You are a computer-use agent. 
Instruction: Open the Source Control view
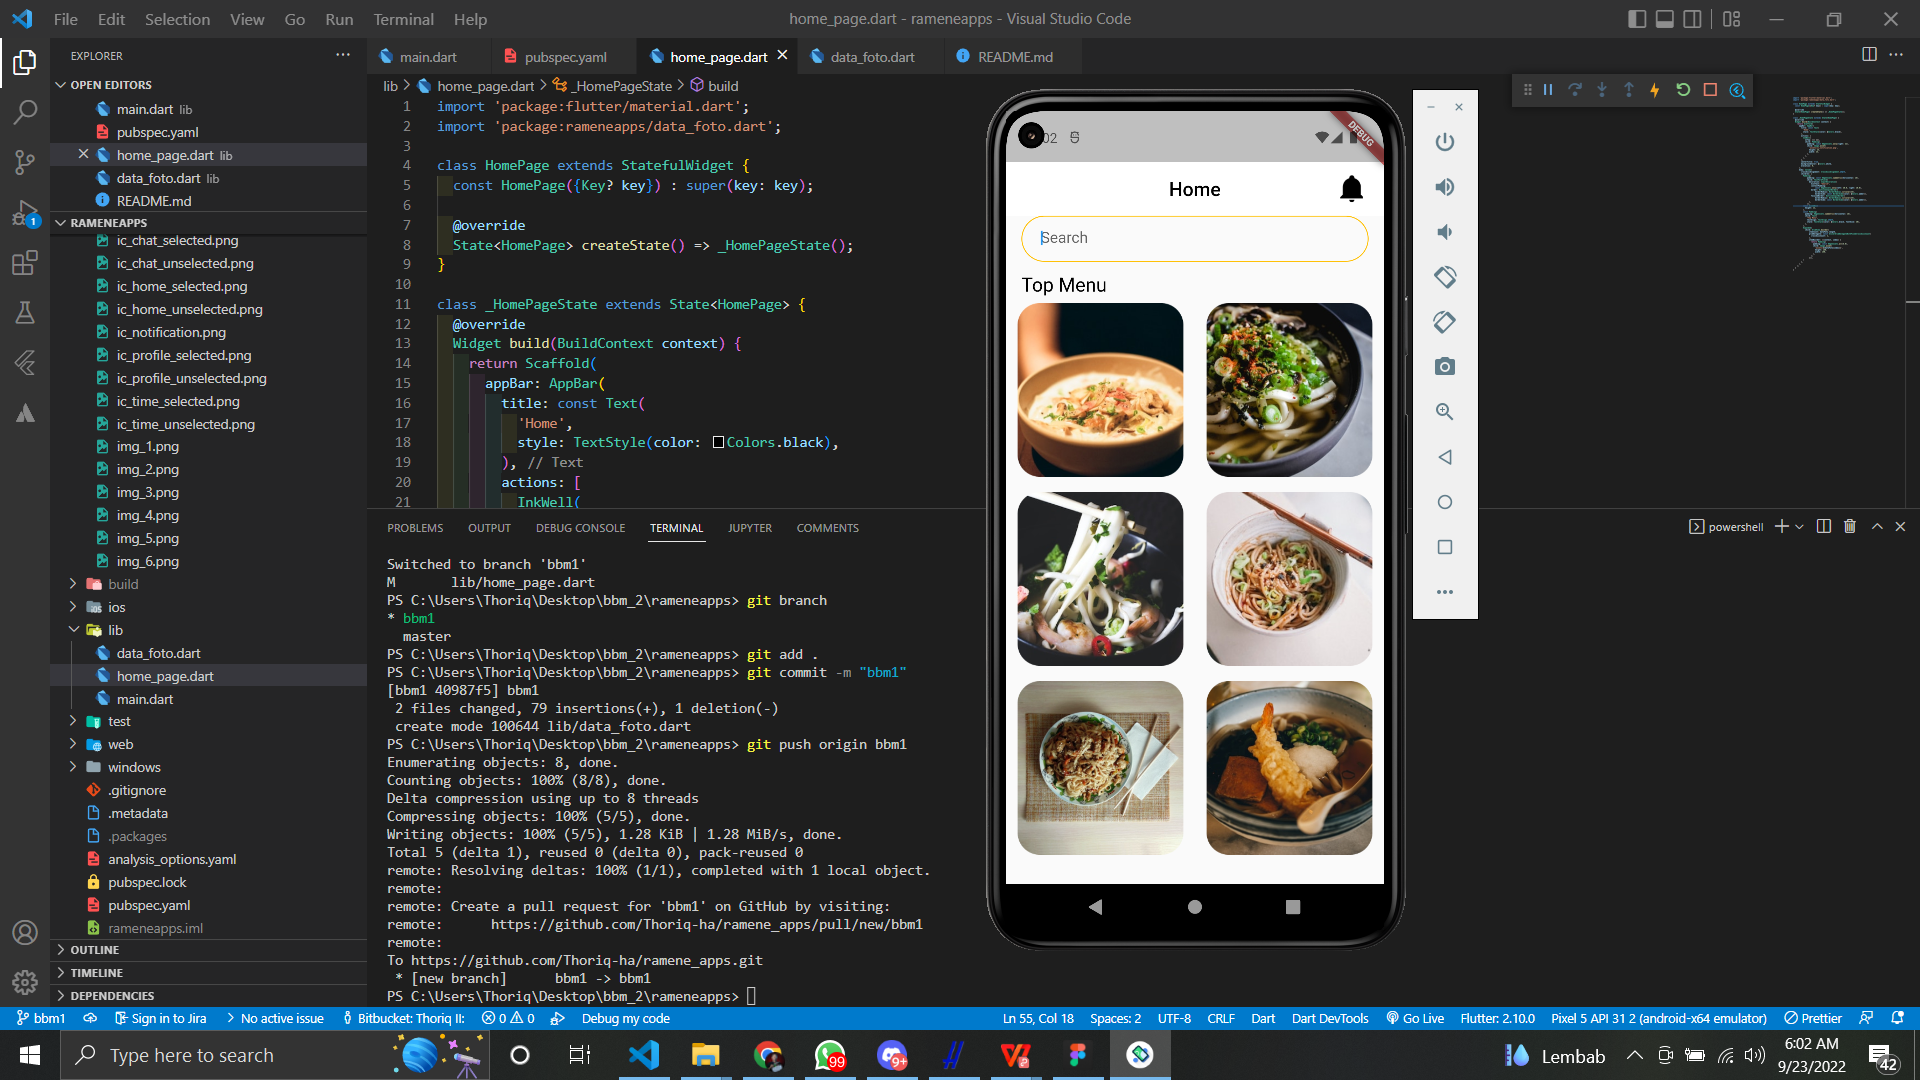tap(25, 162)
